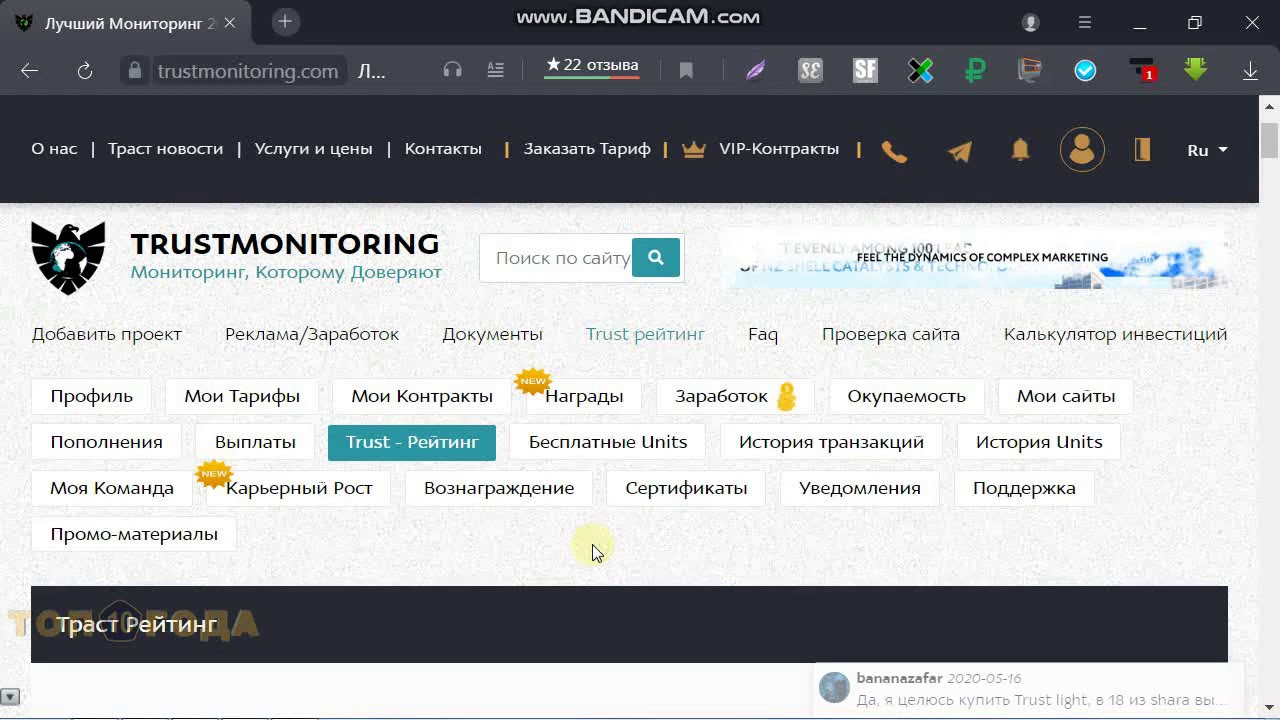The width and height of the screenshot is (1280, 720).
Task: Open Услуги и цены menu item
Action: (x=313, y=148)
